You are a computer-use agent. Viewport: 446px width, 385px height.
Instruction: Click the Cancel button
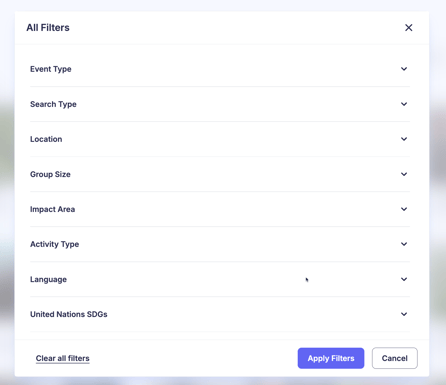point(395,358)
